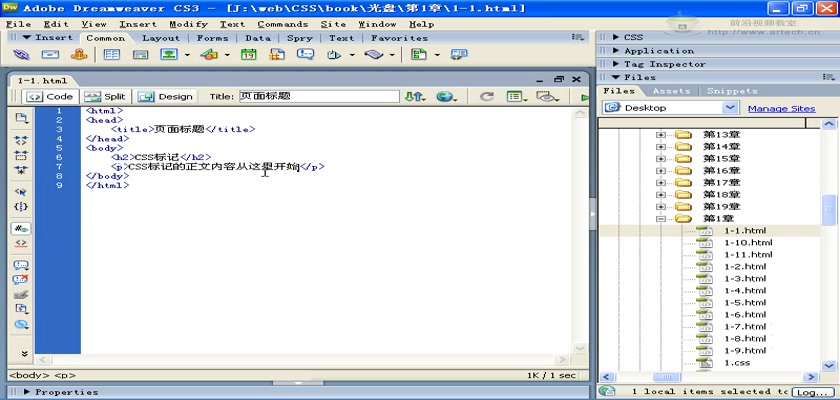
Task: Expand the 第19章 folder
Action: 660,207
